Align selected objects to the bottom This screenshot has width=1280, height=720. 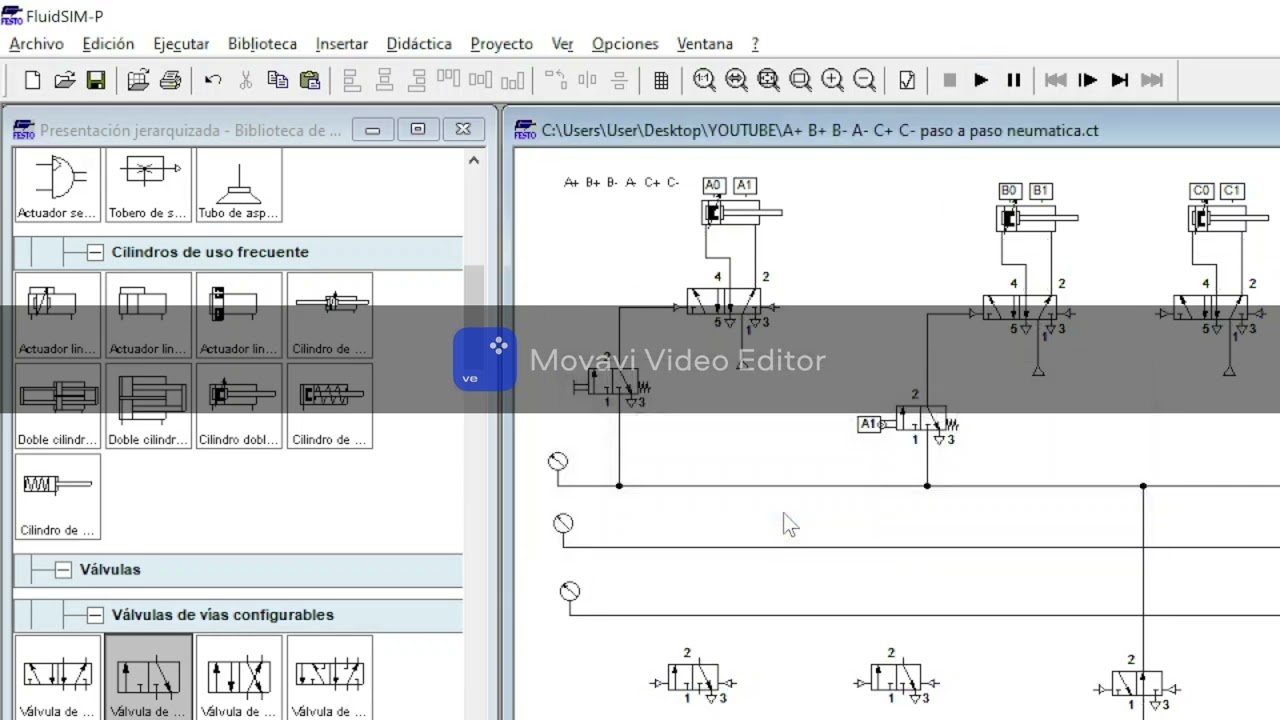(513, 80)
